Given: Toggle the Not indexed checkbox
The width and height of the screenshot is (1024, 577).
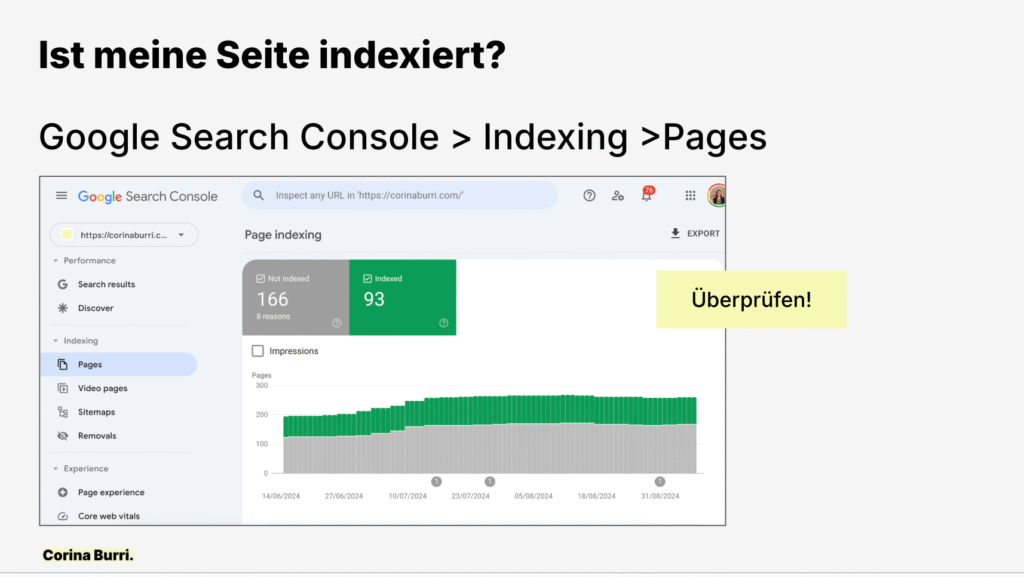Looking at the screenshot, I should [x=260, y=279].
